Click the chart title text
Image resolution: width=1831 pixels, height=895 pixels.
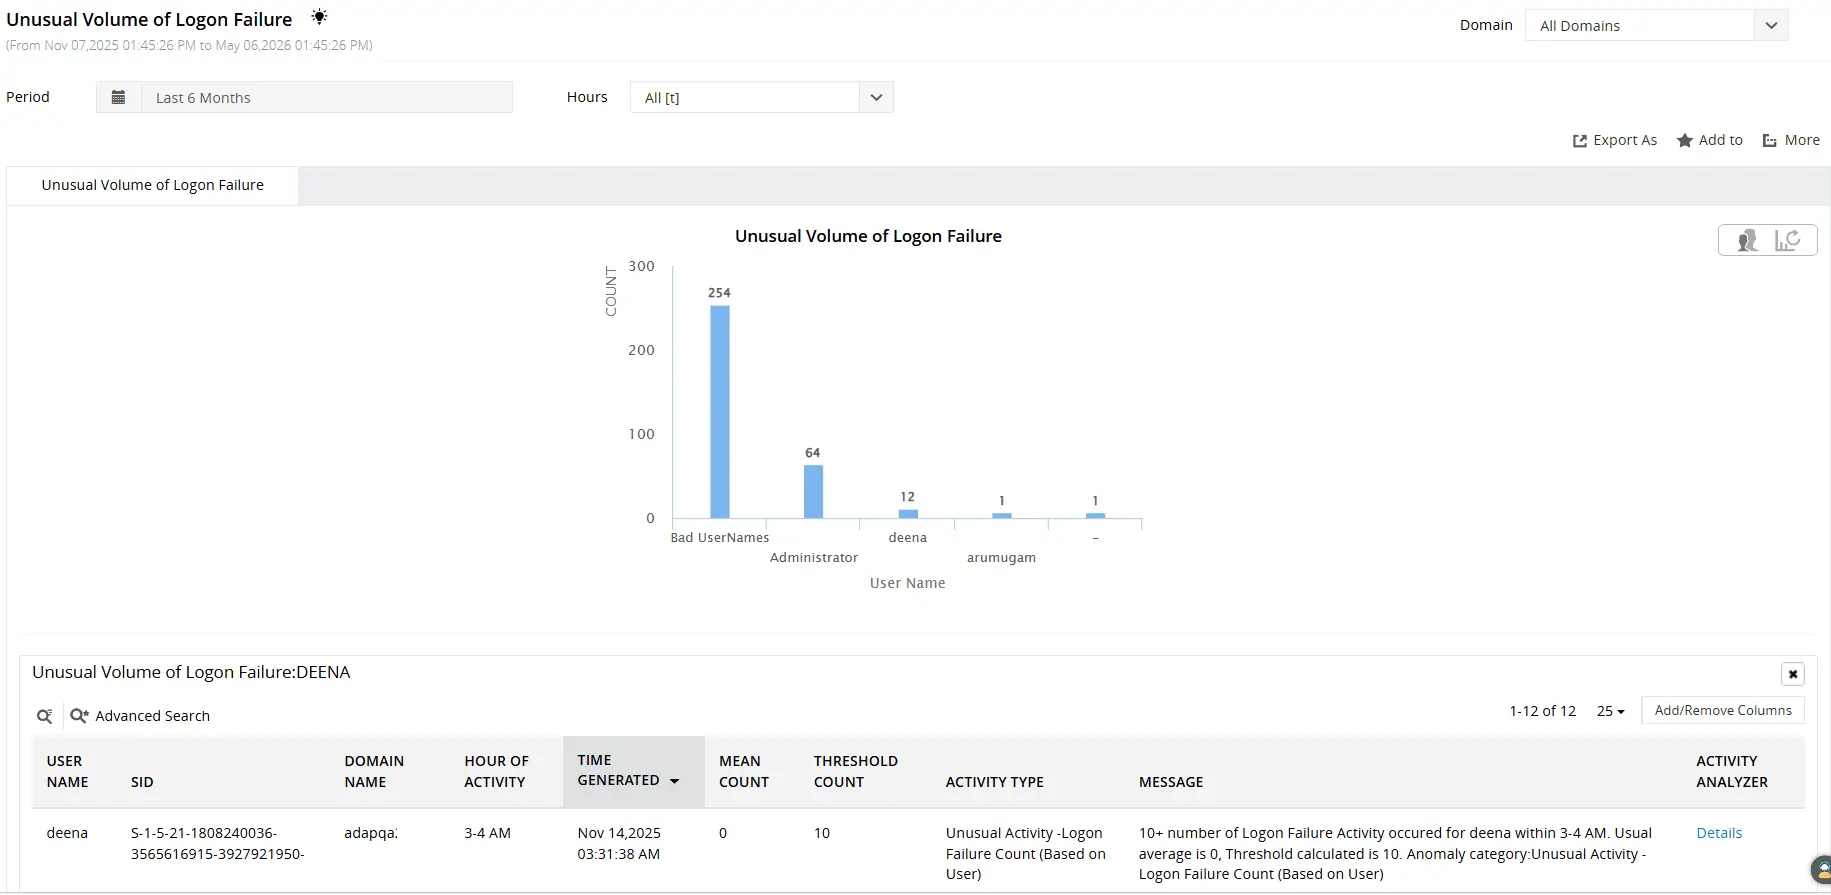pos(868,236)
